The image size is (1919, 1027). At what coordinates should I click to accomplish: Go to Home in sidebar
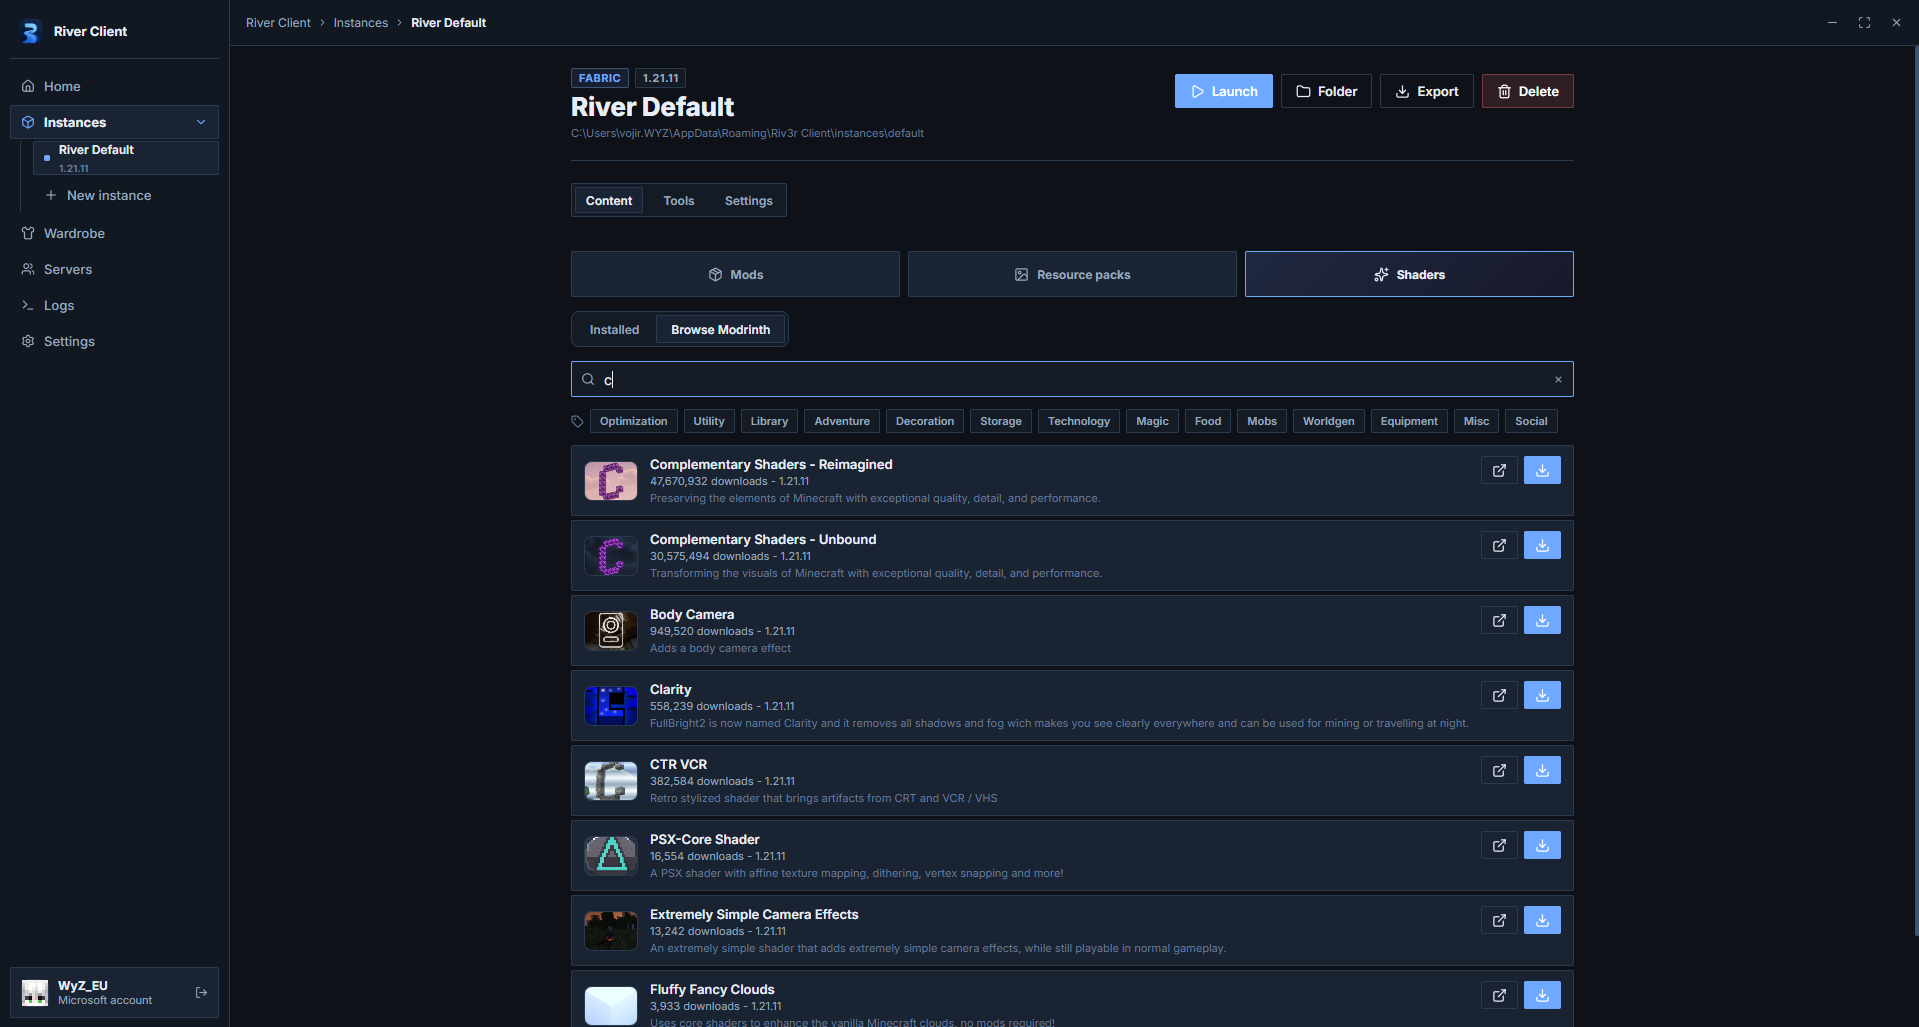coord(114,86)
